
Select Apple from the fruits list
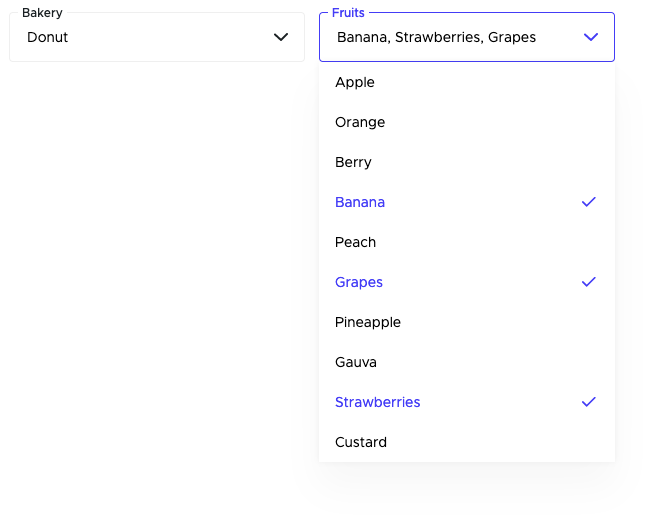355,82
